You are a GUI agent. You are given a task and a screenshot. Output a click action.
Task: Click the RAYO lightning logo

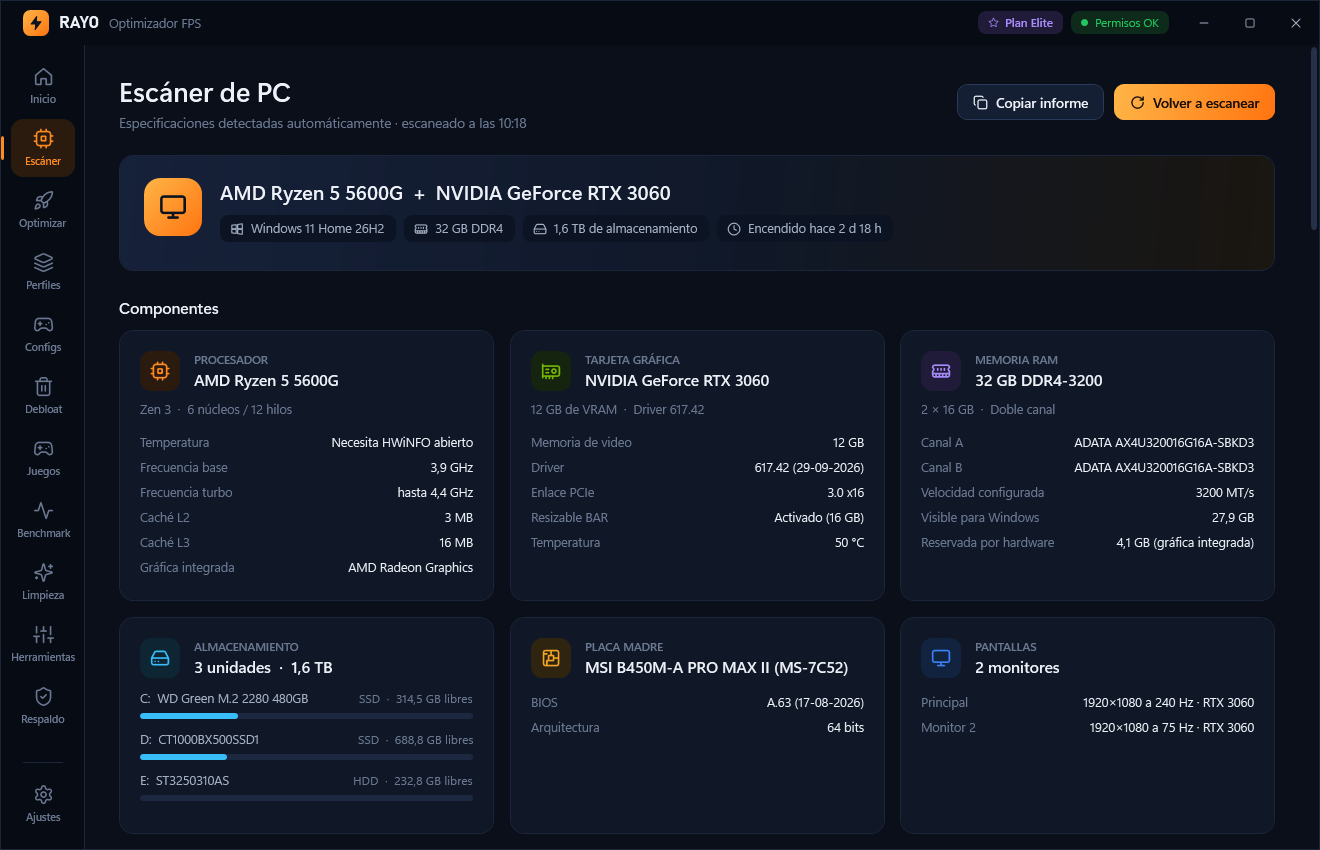(36, 23)
